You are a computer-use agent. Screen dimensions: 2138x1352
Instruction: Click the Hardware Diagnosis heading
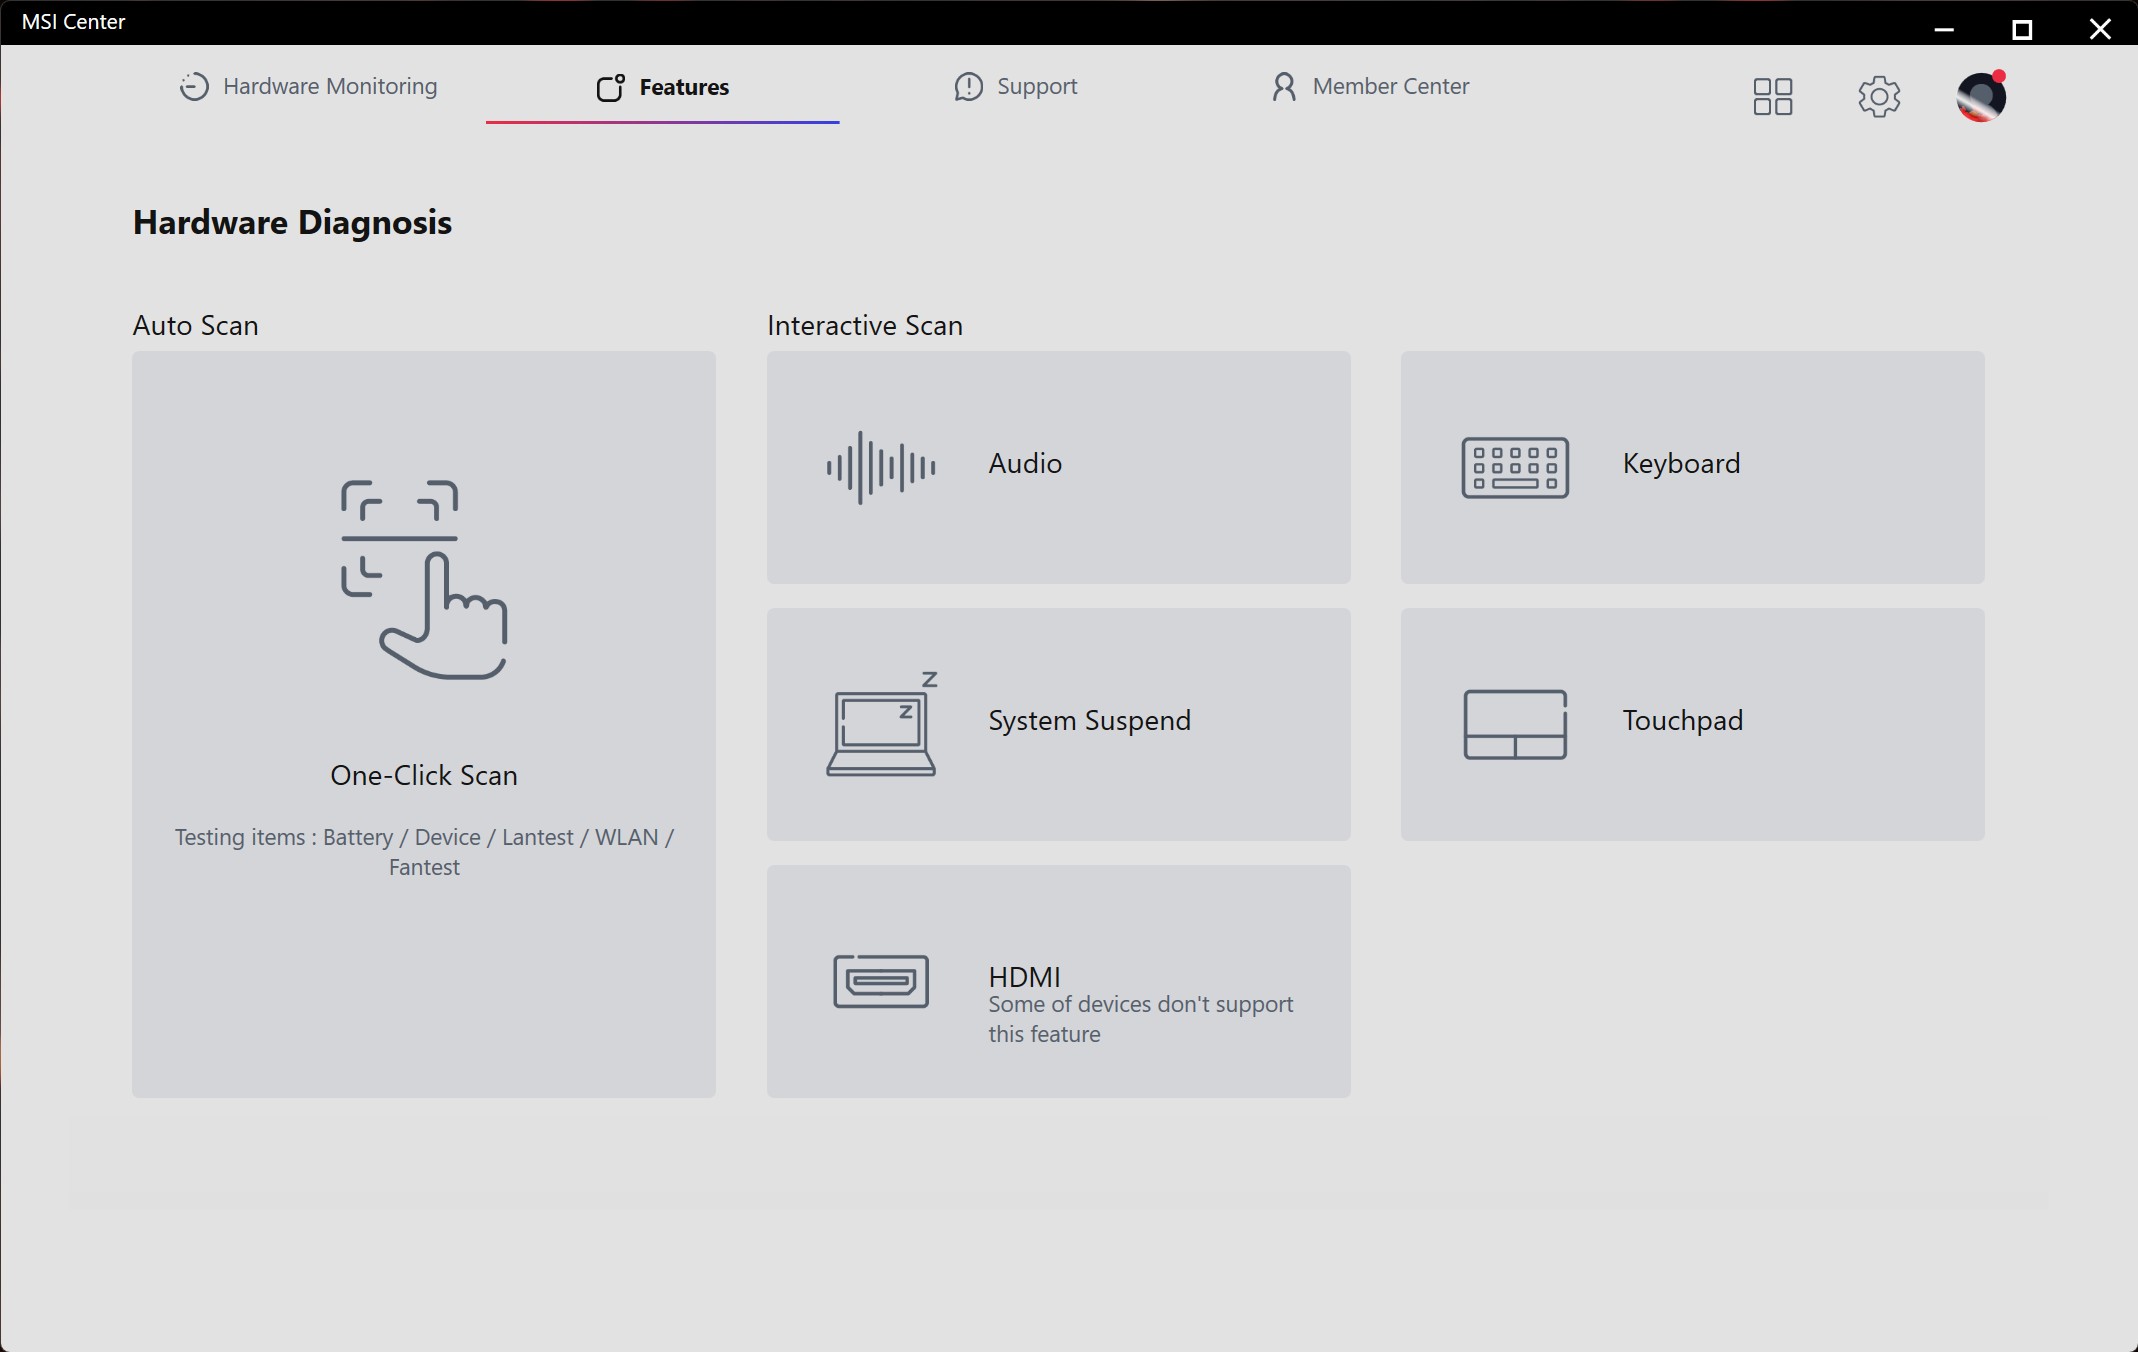(x=292, y=223)
